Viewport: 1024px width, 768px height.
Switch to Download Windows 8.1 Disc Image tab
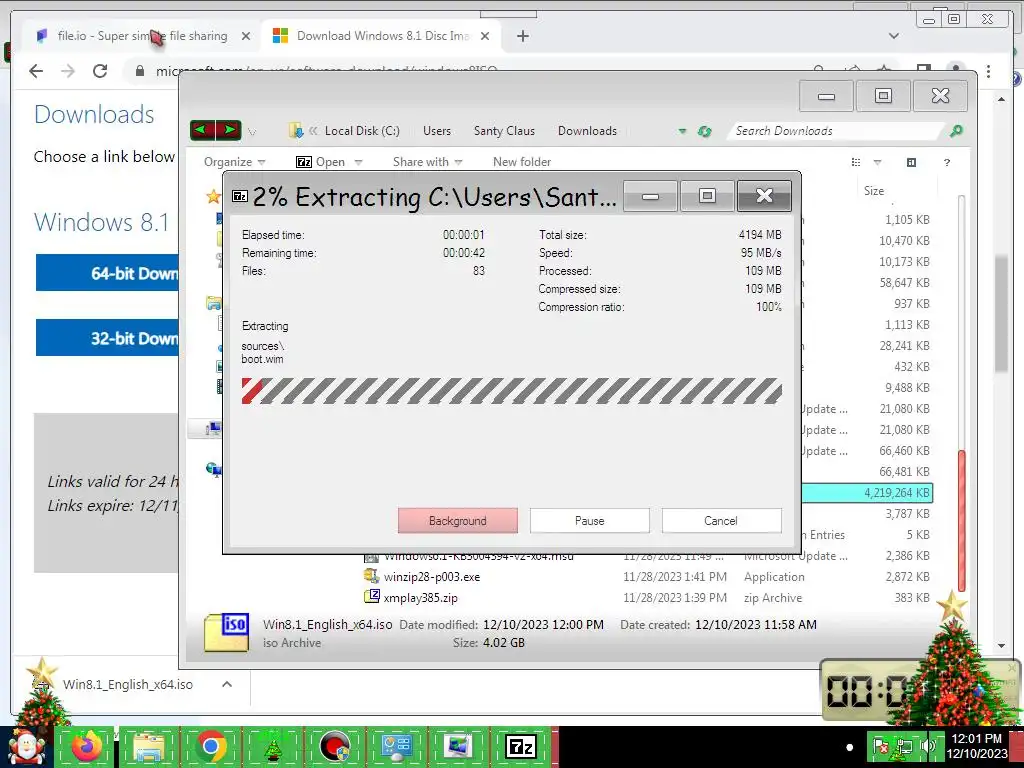pos(382,36)
